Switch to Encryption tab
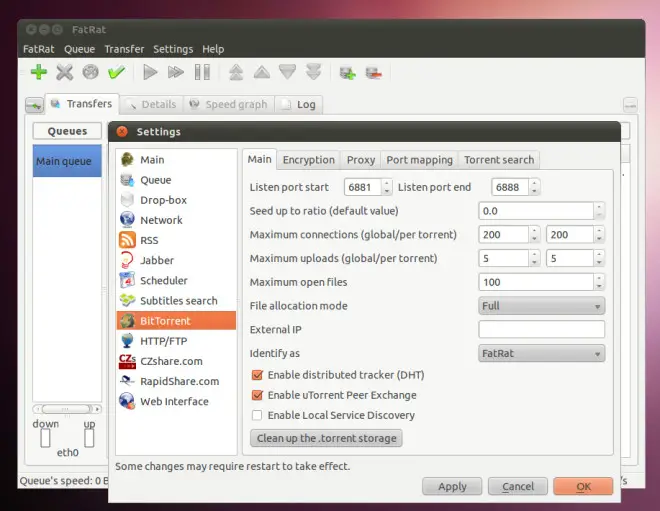 (309, 160)
